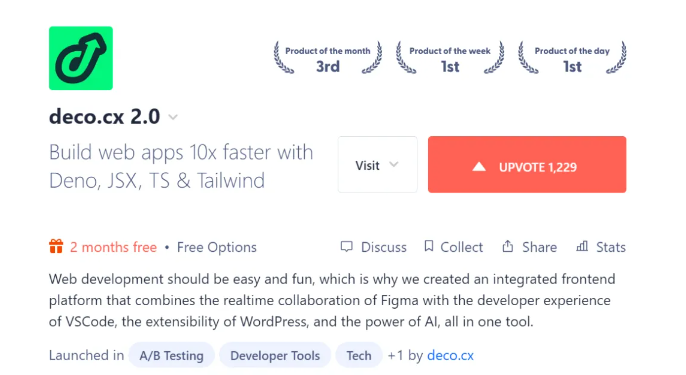Open the Visit dropdown arrow
686x375 pixels.
click(394, 165)
